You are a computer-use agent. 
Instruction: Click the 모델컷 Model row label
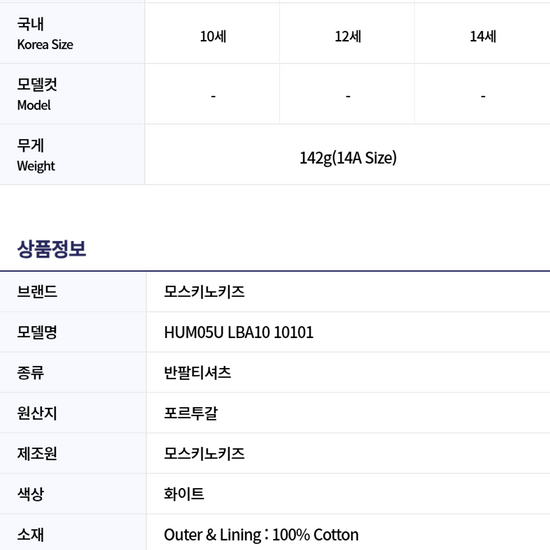37,94
